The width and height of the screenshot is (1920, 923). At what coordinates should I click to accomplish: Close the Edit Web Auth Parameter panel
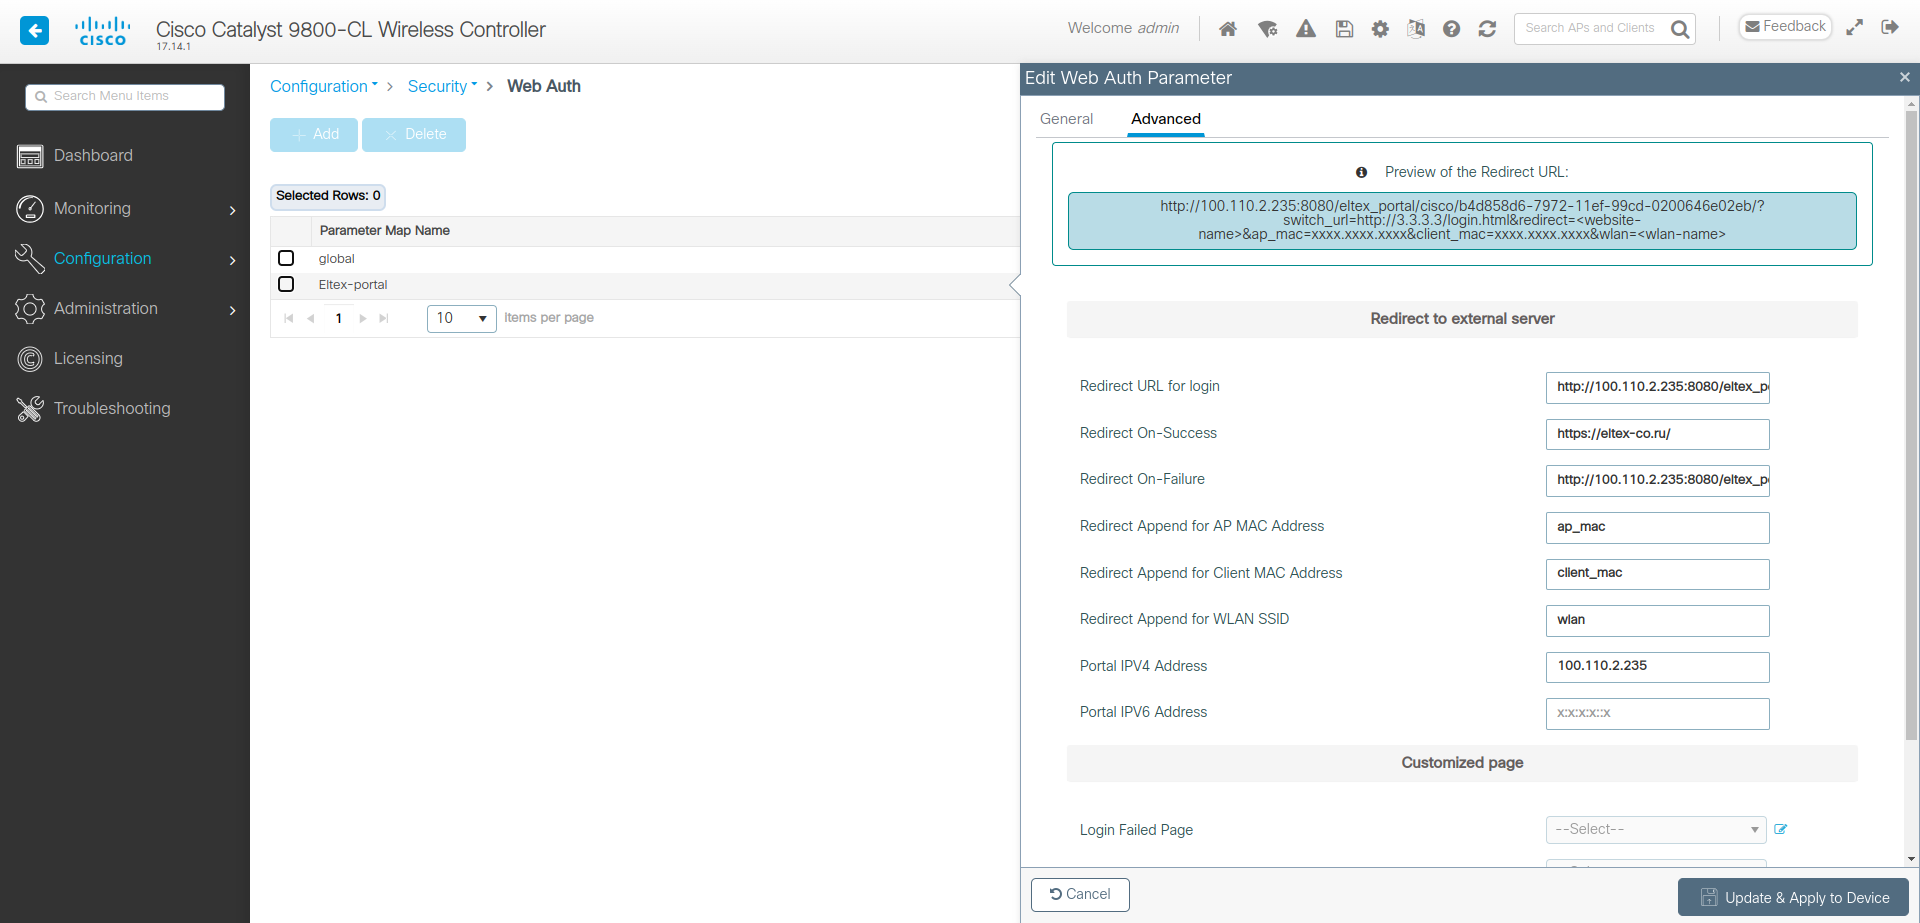tap(1904, 77)
